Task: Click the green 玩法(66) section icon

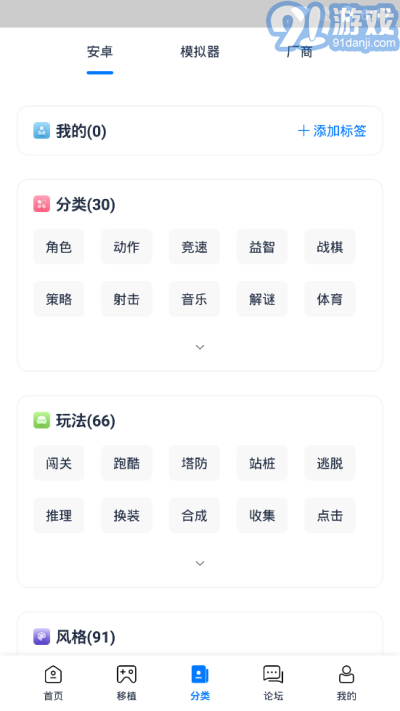Action: pyautogui.click(x=42, y=420)
